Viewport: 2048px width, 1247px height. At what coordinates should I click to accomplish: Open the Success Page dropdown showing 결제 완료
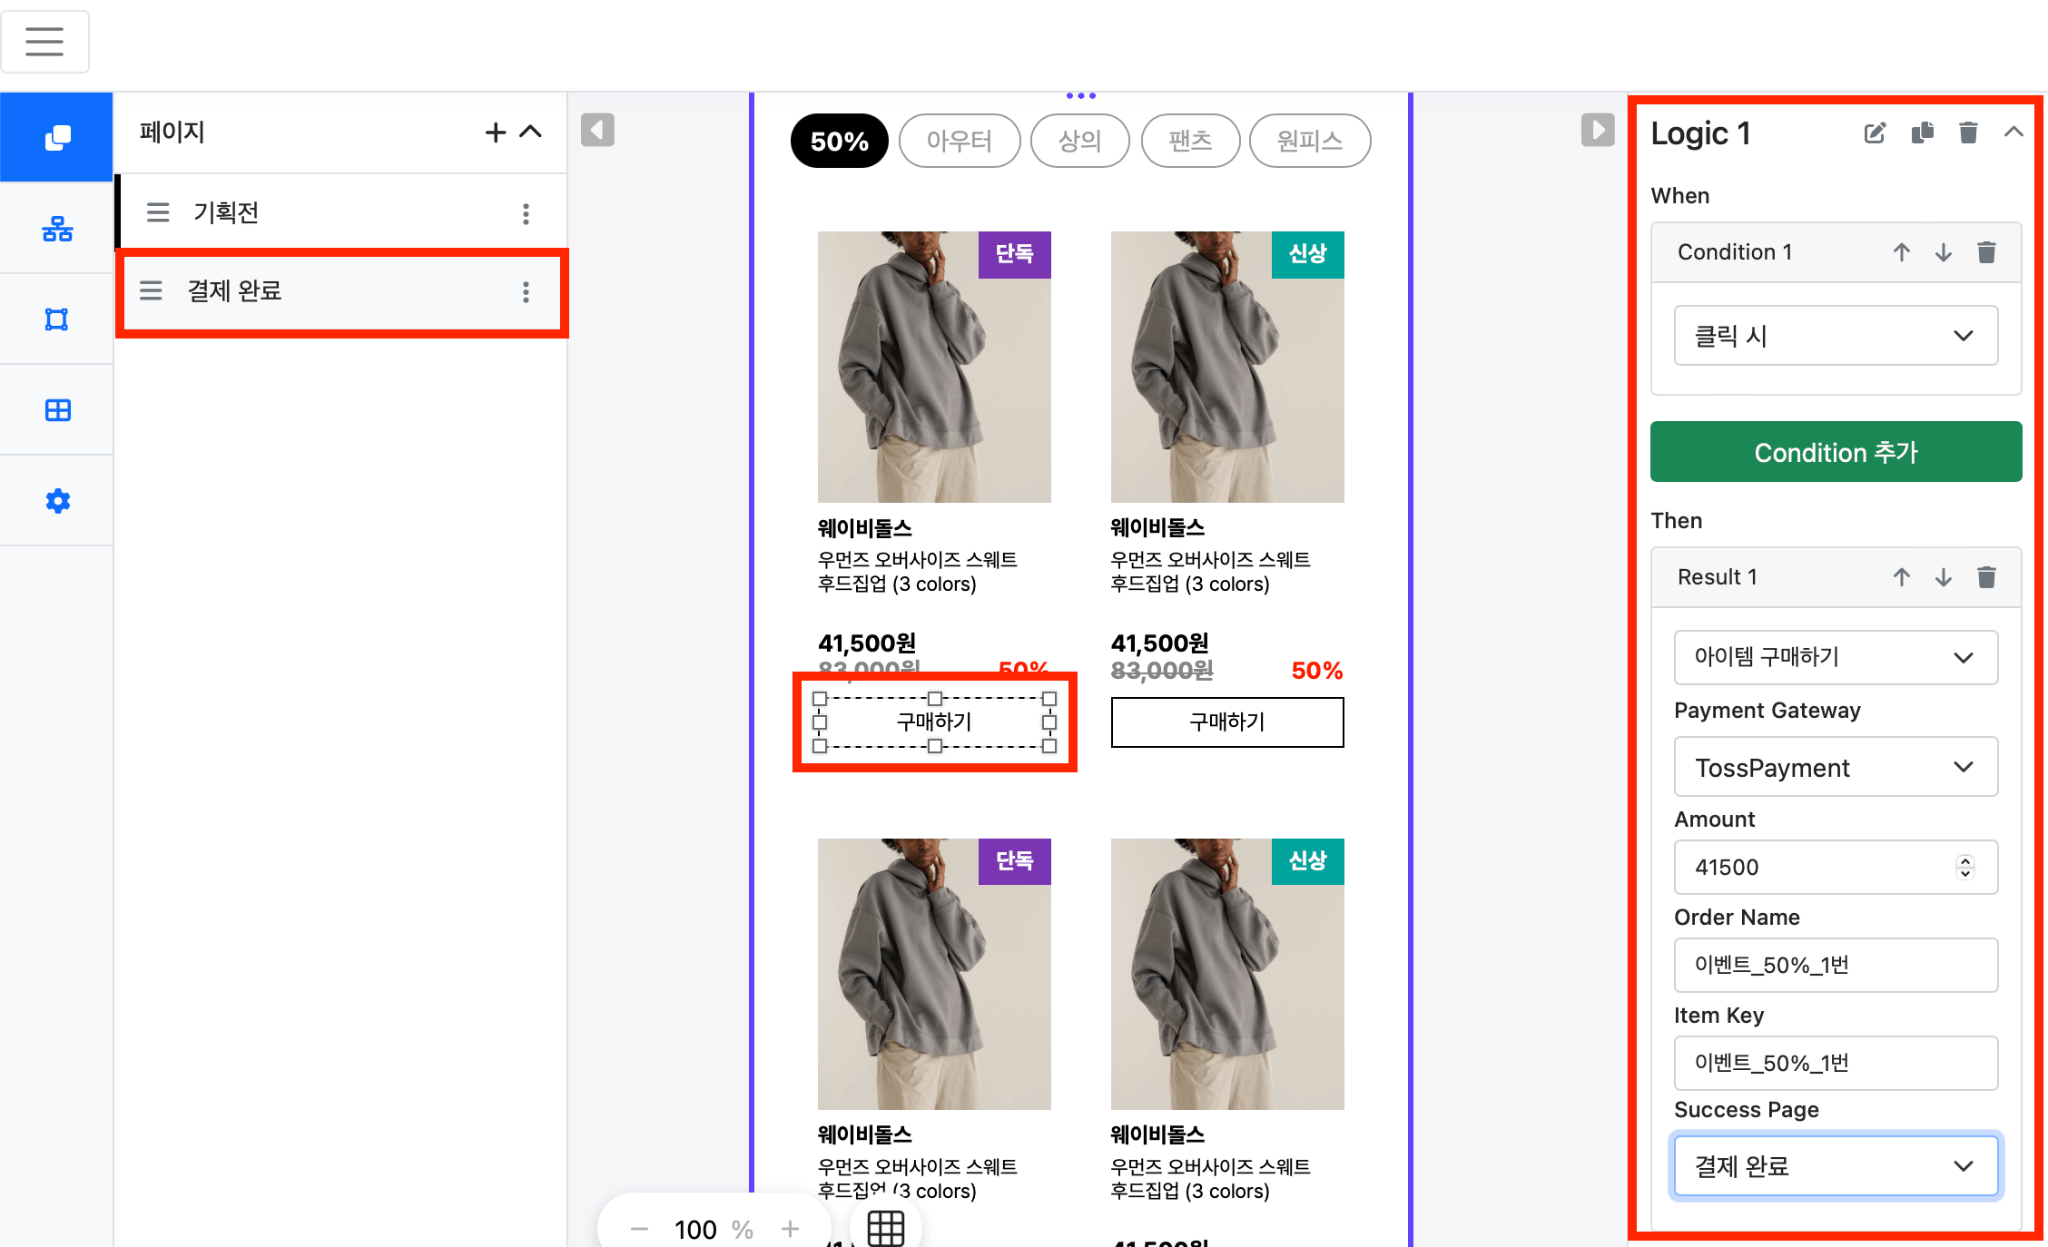pyautogui.click(x=1835, y=1165)
